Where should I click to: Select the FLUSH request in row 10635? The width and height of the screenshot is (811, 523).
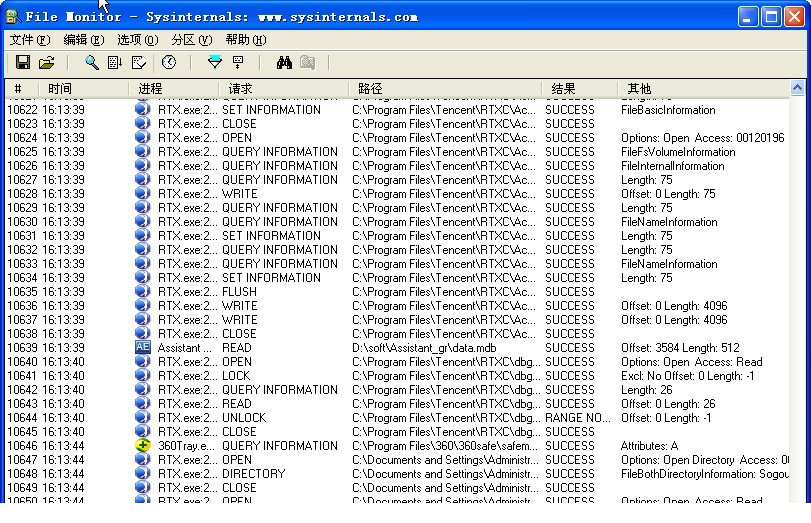tap(239, 291)
